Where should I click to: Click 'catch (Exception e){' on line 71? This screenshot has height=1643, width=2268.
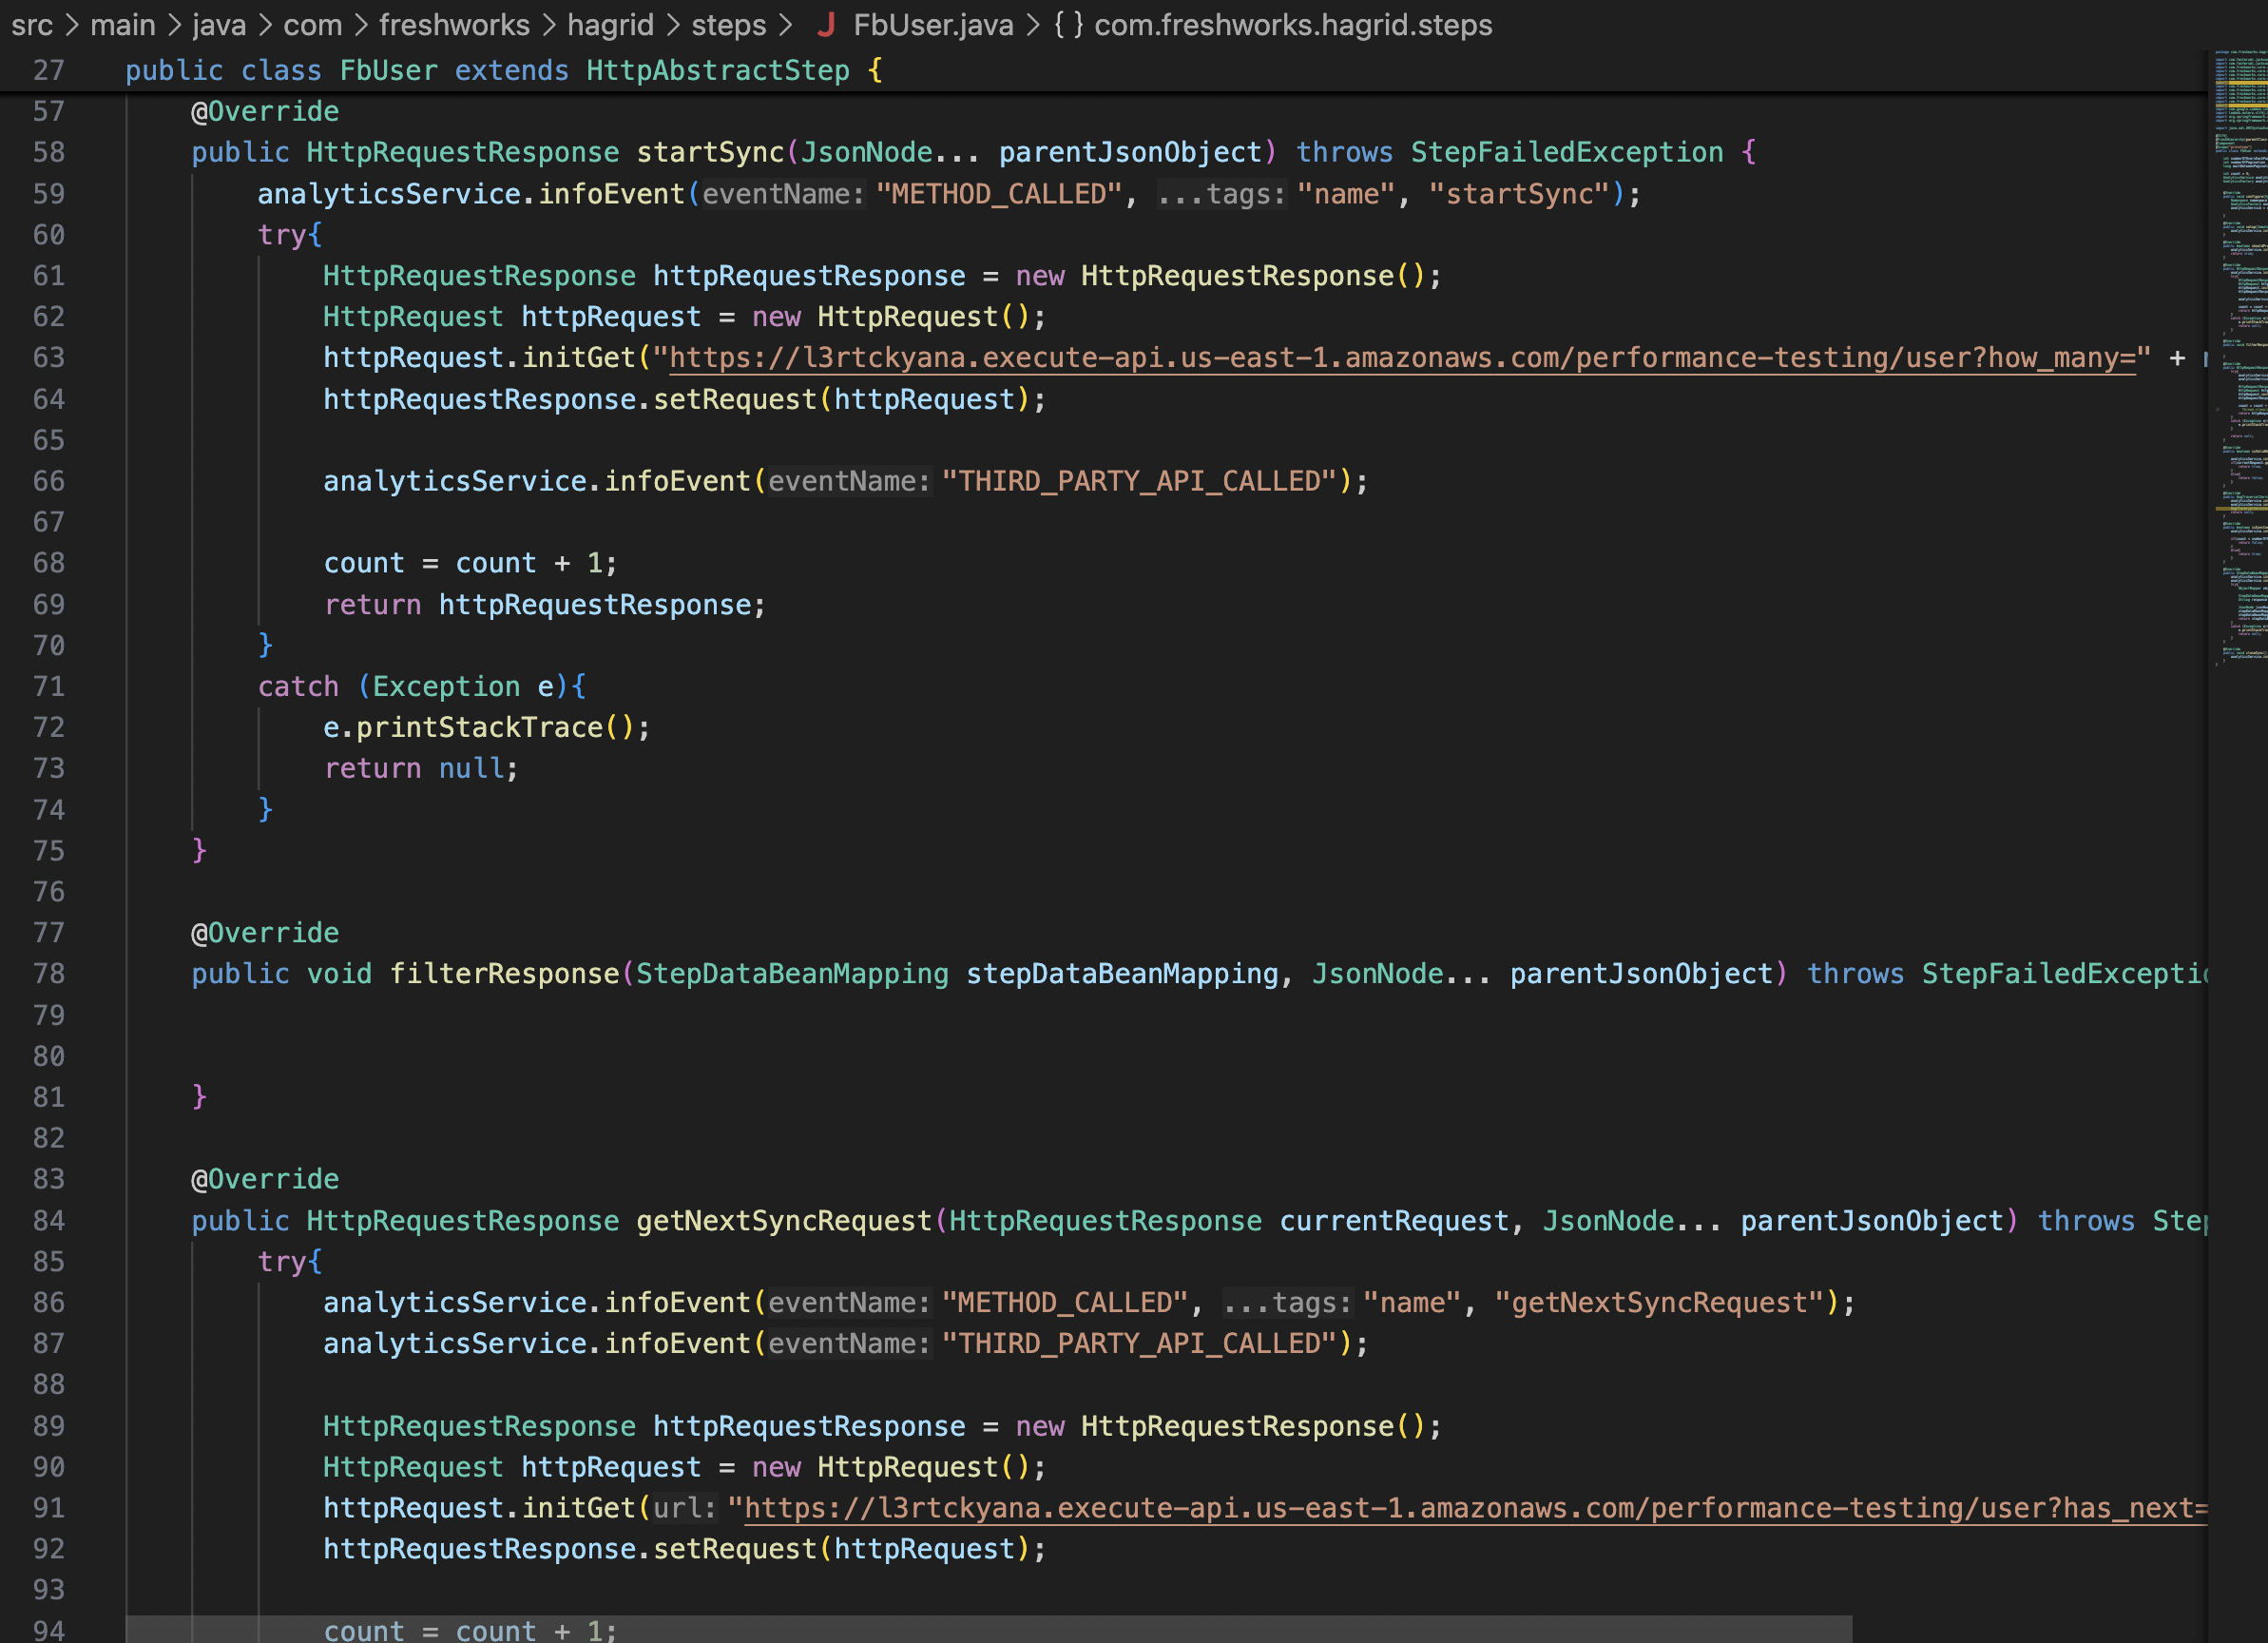point(421,687)
